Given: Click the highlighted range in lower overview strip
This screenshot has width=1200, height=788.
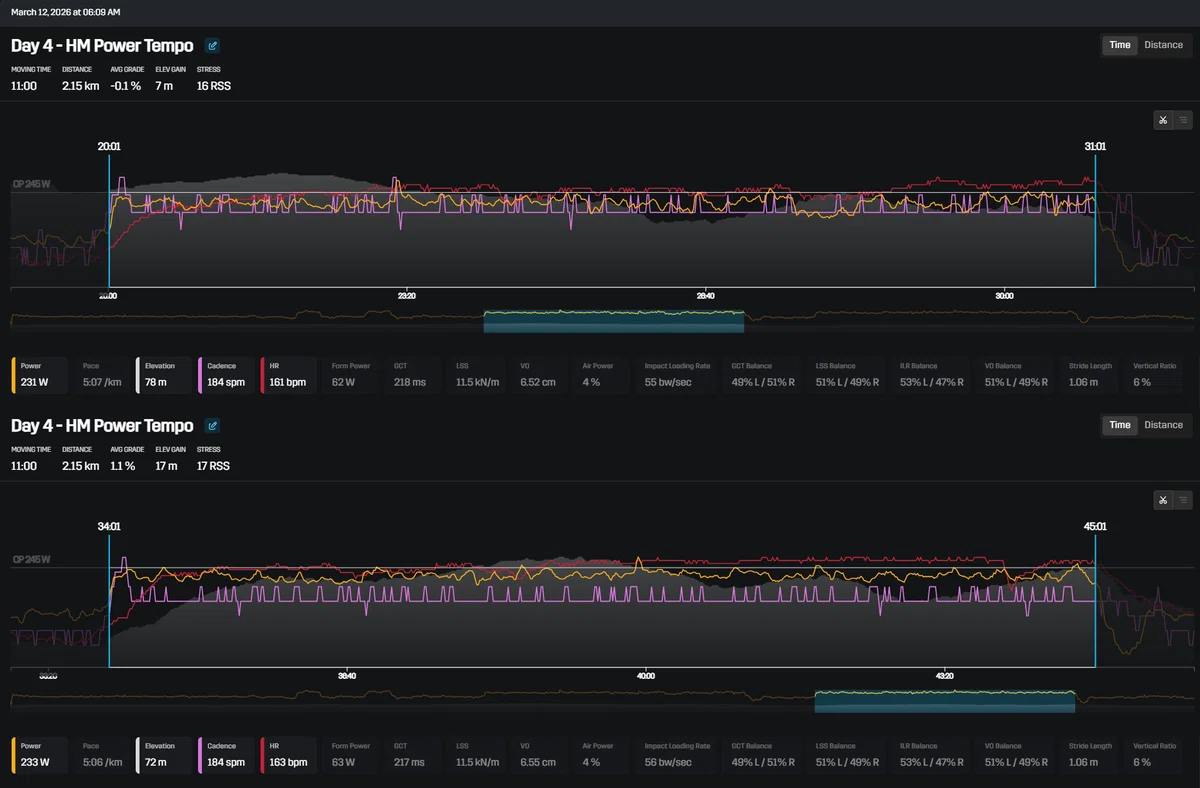Looking at the screenshot, I should [x=945, y=701].
